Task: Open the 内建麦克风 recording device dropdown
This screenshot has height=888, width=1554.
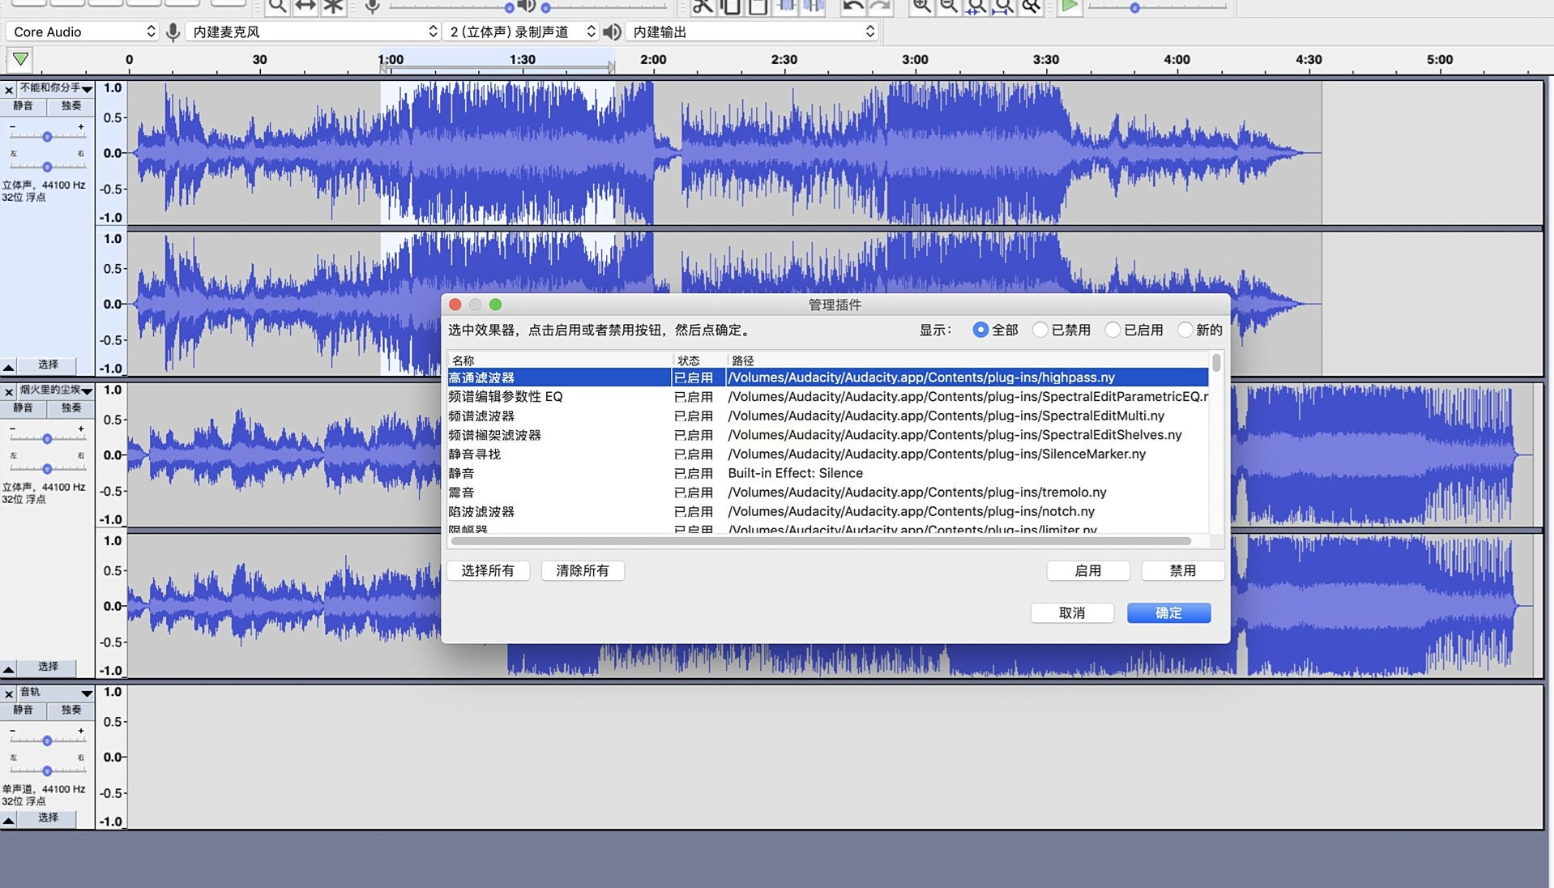Action: [x=314, y=32]
